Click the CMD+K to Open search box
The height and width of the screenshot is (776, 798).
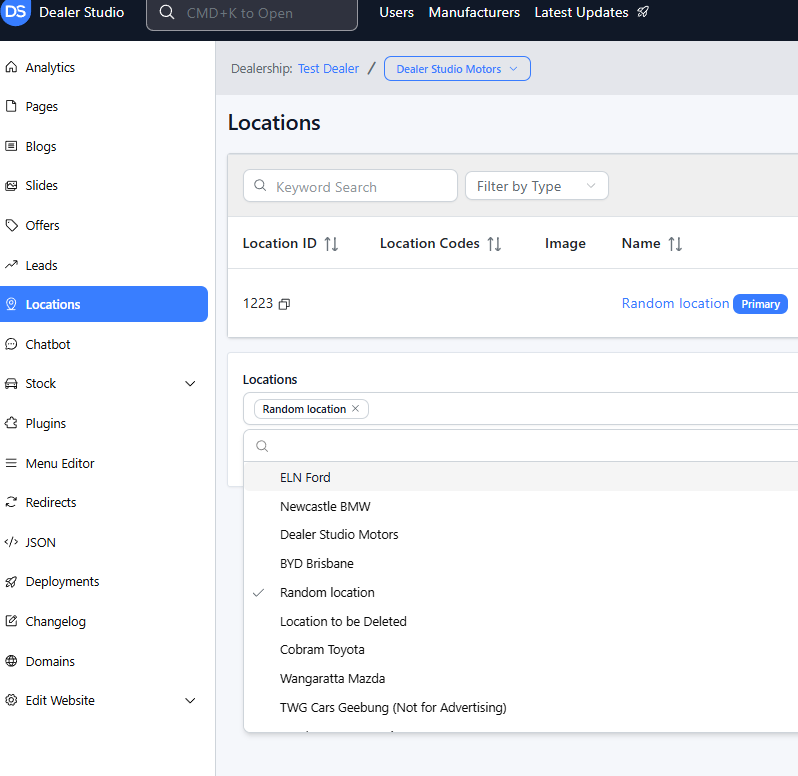point(252,14)
